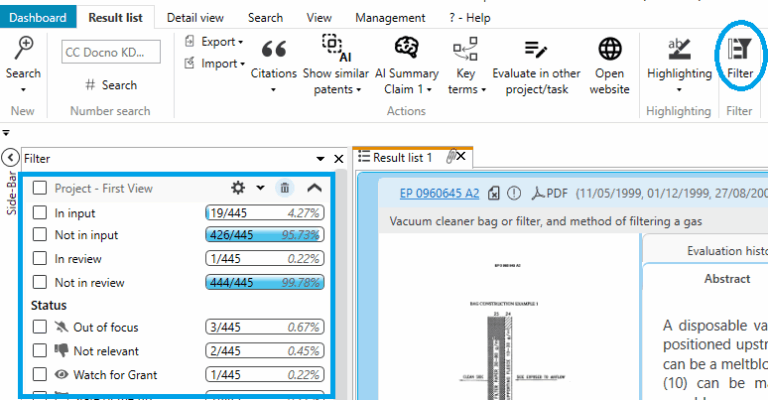This screenshot has height=400, width=768.
Task: Open AI Summary Claim 1
Action: click(406, 50)
